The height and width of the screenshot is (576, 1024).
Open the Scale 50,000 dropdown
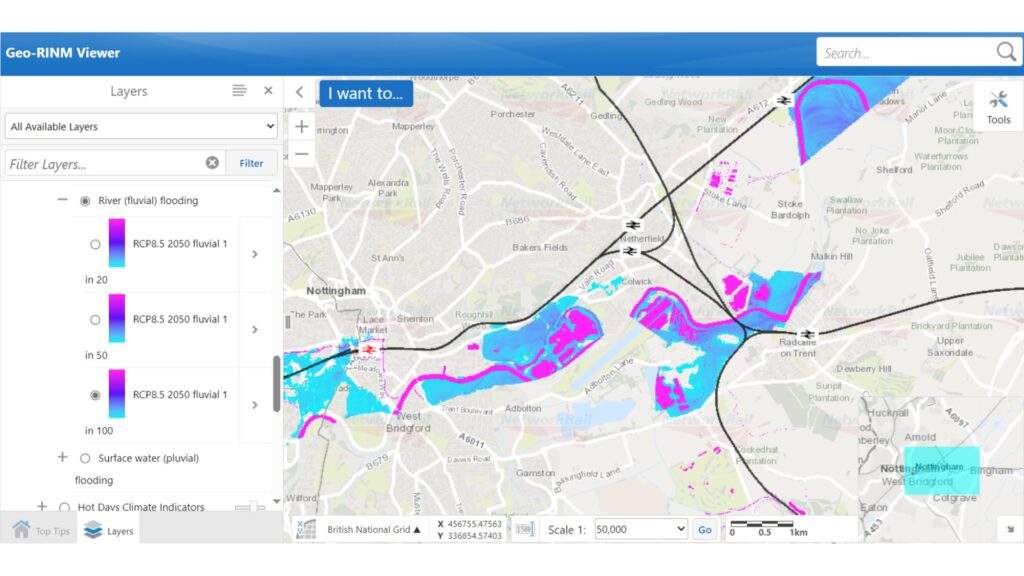pos(641,529)
